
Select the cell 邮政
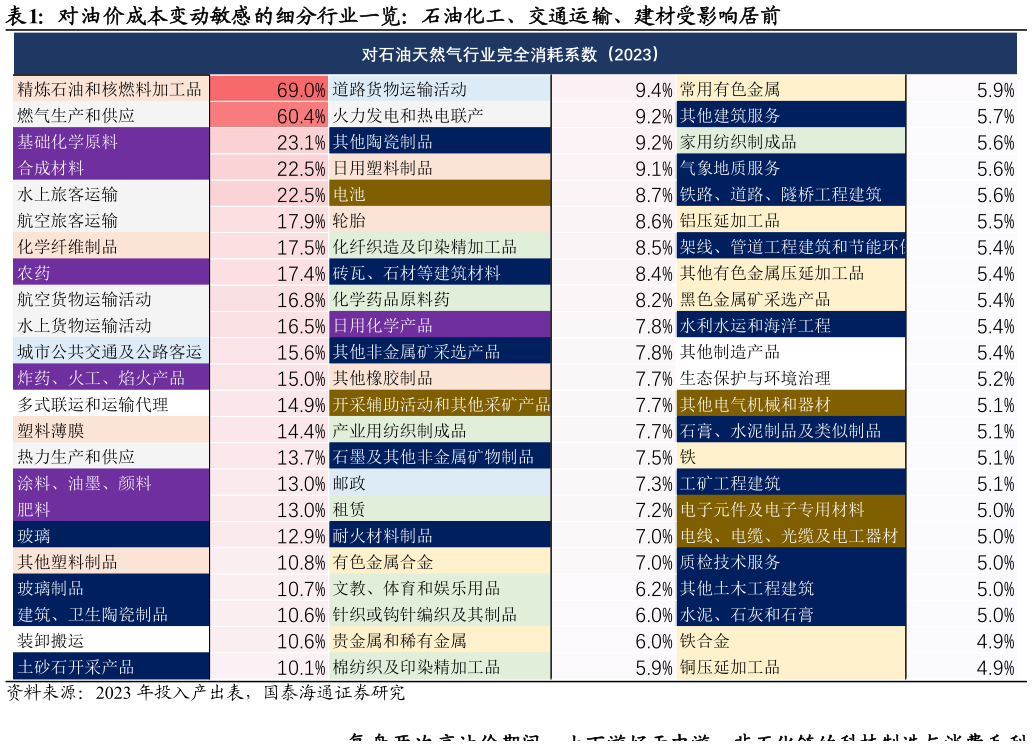pyautogui.click(x=440, y=483)
